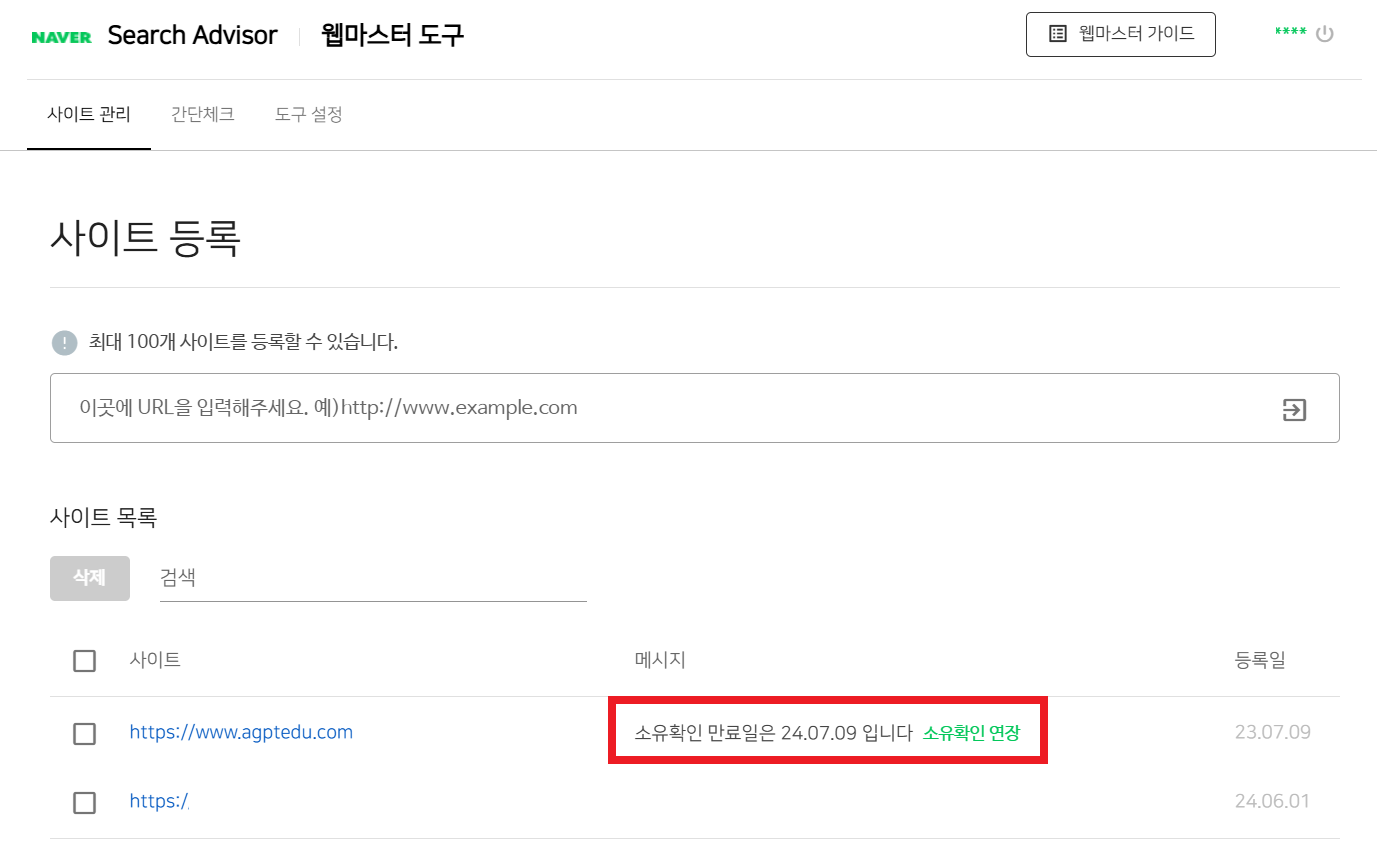Image resolution: width=1377 pixels, height=843 pixels.
Task: Open the https://www.agptedu.com site link
Action: (240, 733)
